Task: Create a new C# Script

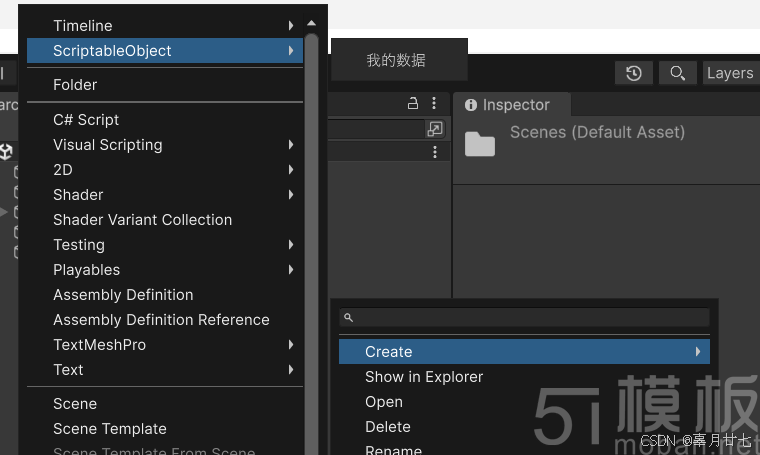Action: 165,120
